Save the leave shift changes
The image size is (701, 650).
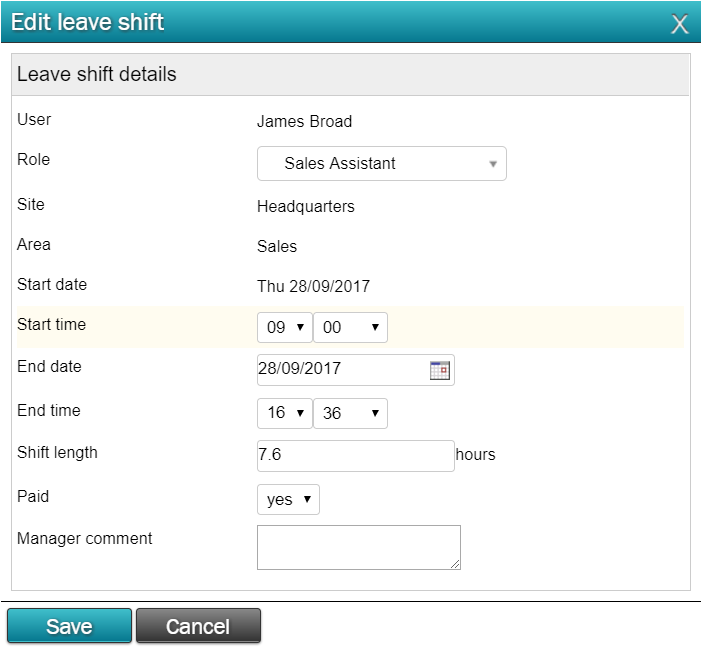(69, 625)
